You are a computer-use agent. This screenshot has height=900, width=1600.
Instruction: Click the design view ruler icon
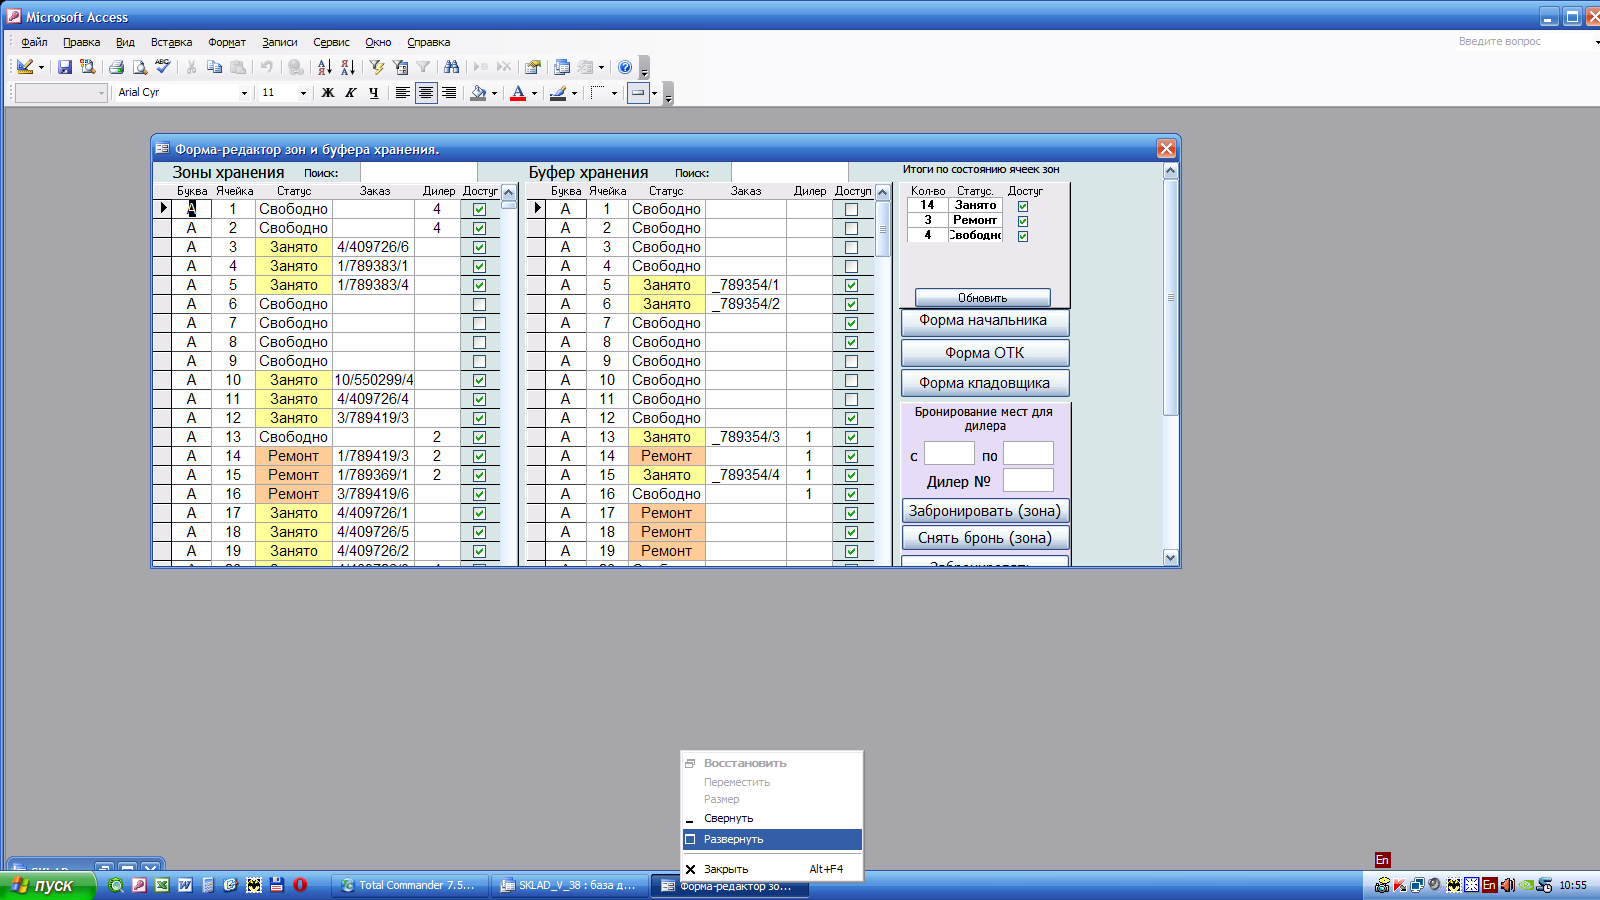pyautogui.click(x=25, y=67)
